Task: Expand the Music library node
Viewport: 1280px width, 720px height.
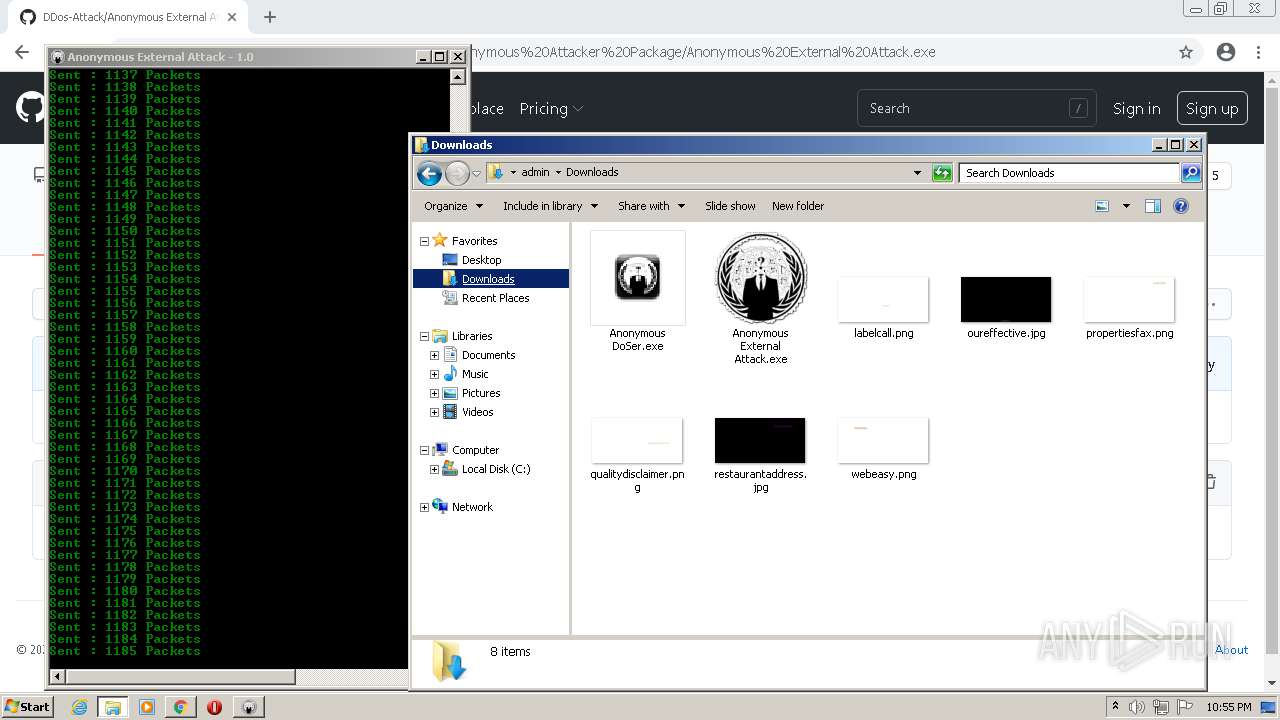Action: pyautogui.click(x=434, y=374)
